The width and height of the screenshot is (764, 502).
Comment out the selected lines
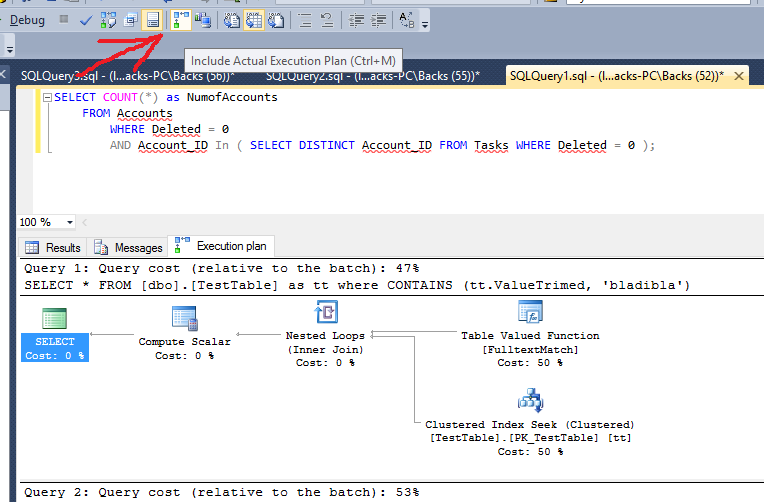[305, 20]
